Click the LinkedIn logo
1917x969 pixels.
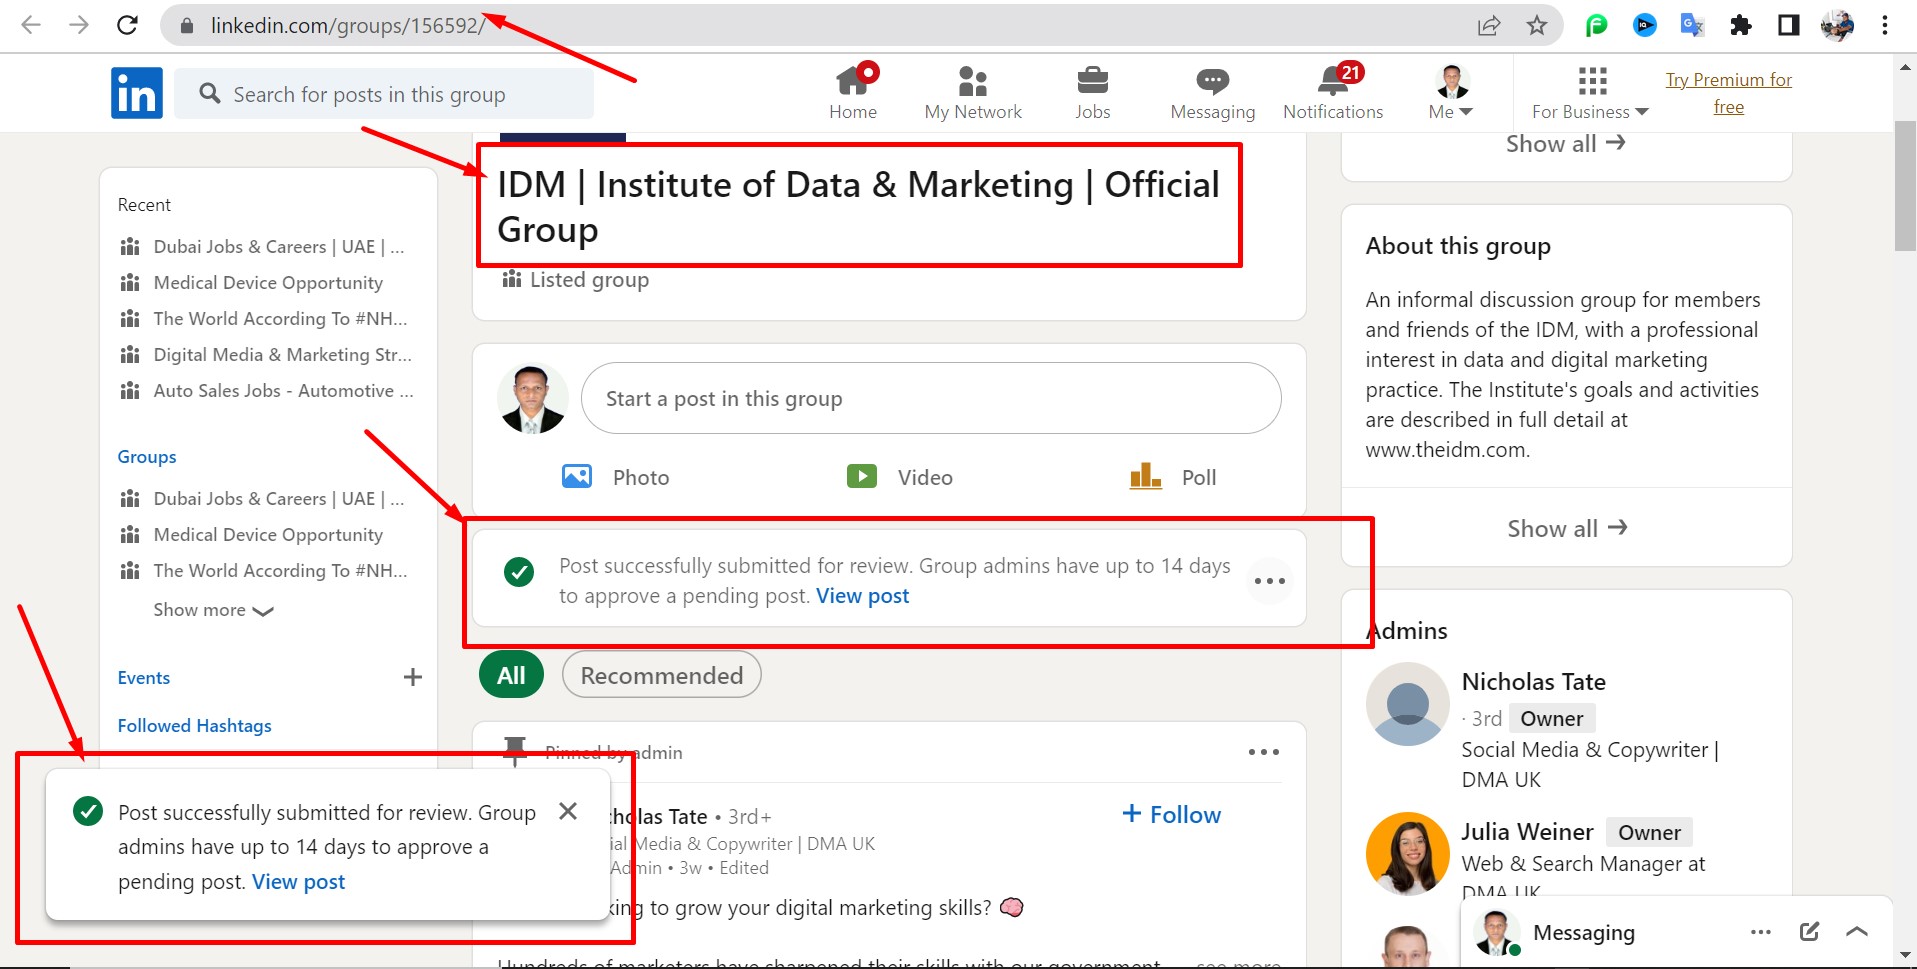[x=137, y=93]
